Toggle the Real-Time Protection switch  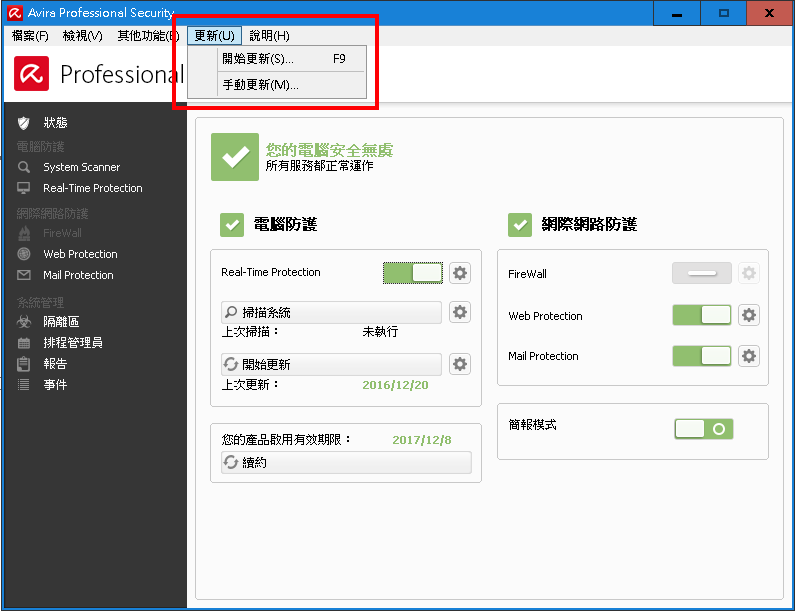[x=413, y=273]
